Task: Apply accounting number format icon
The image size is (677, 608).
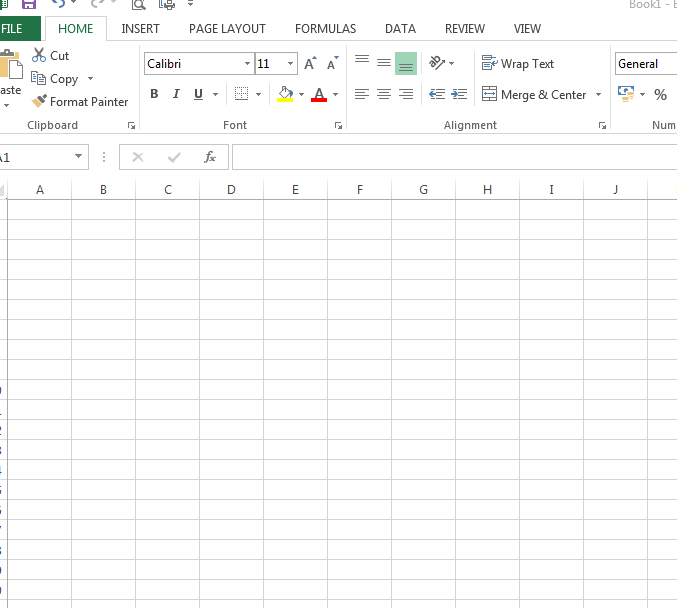Action: tap(626, 94)
